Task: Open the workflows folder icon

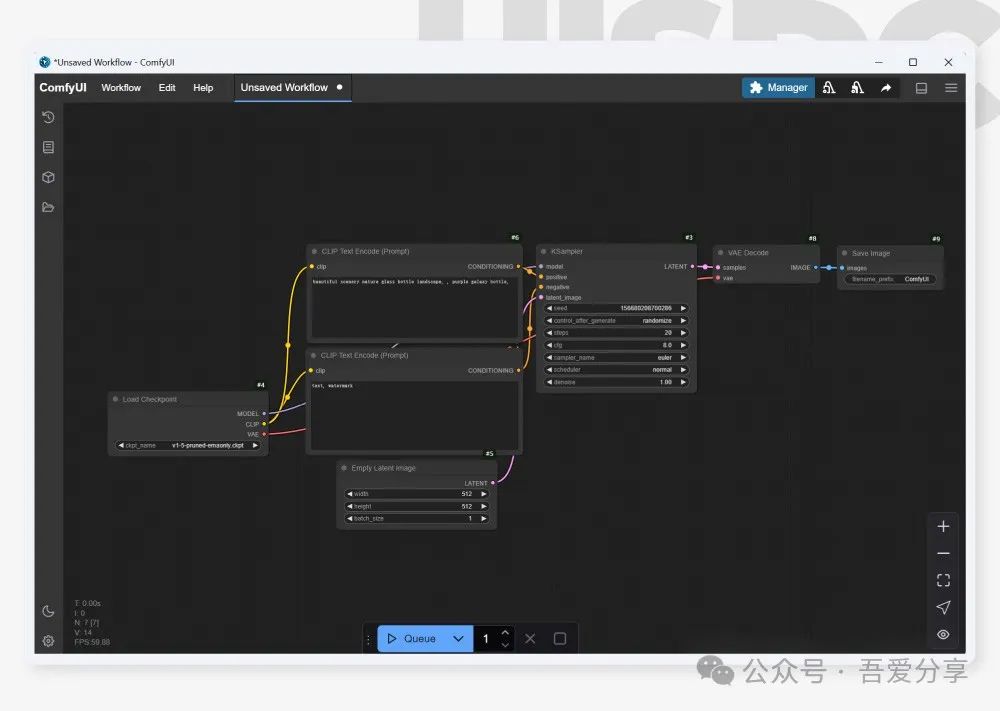Action: click(x=48, y=207)
